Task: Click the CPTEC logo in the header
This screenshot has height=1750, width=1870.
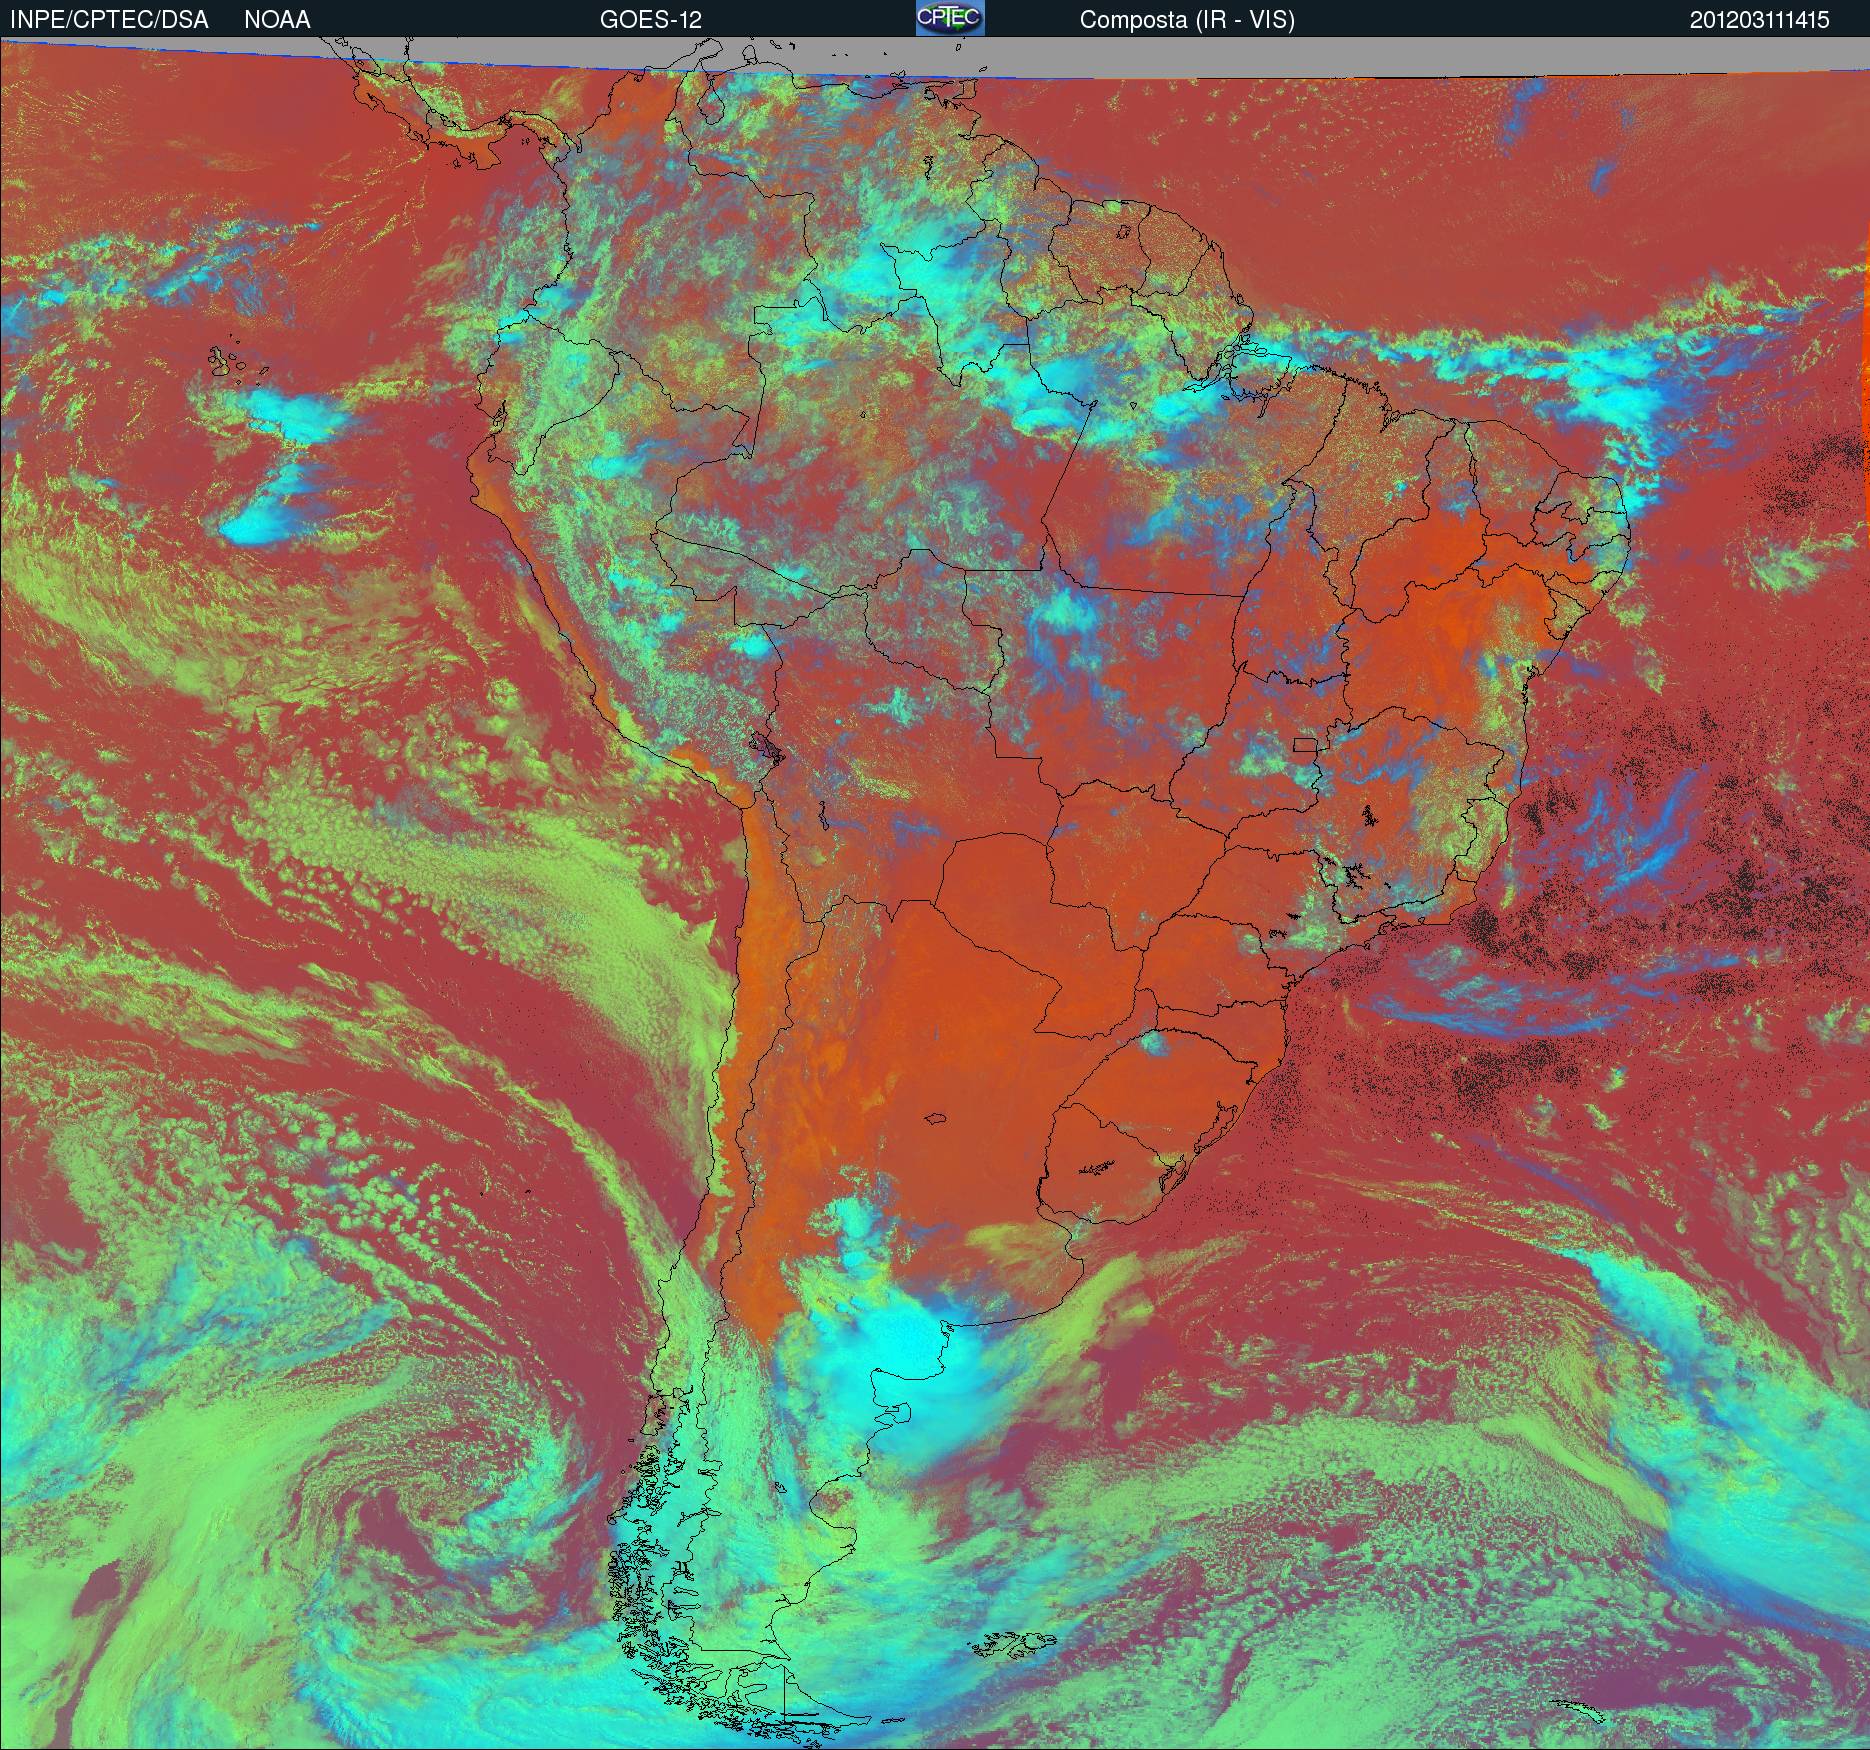Action: tap(950, 18)
